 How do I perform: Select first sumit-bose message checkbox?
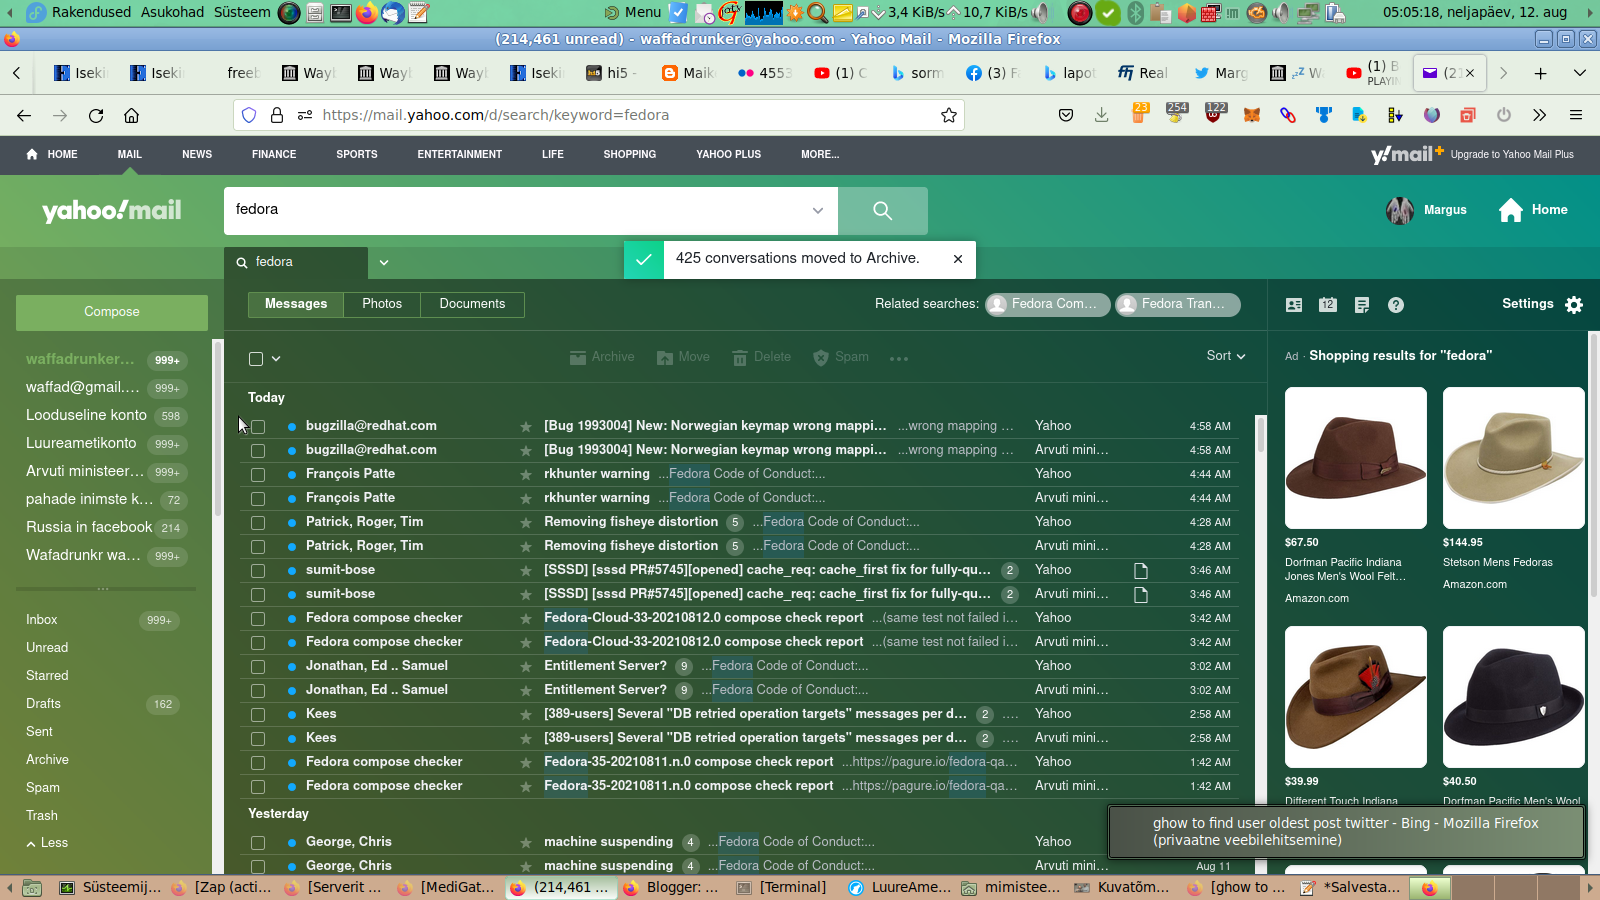tap(258, 571)
